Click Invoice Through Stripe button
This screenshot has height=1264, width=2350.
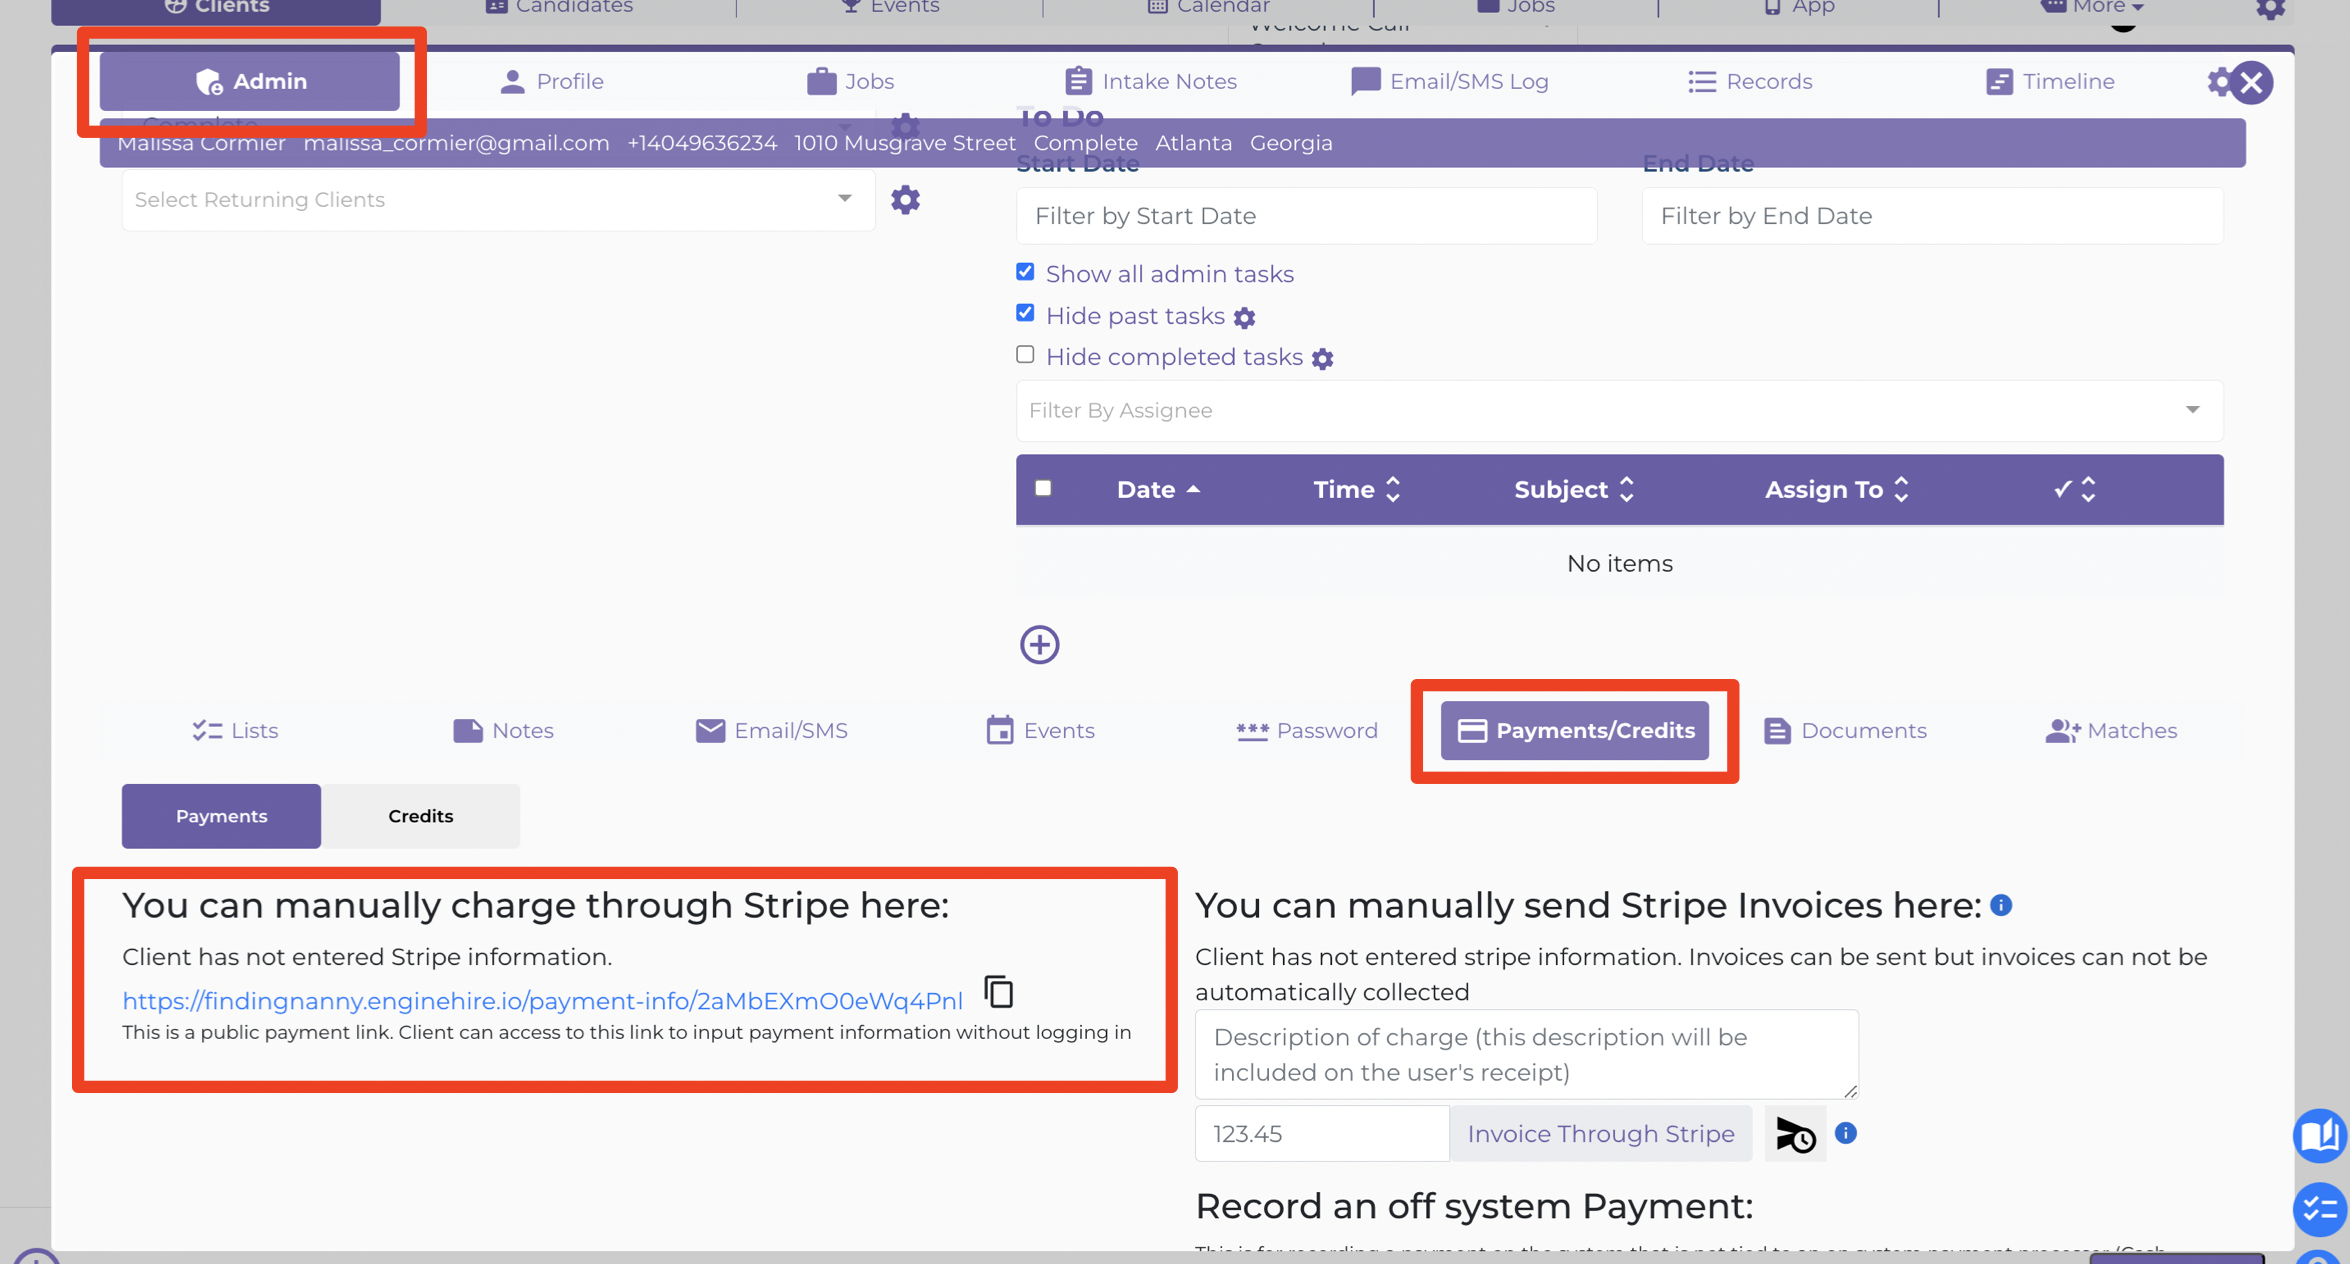click(x=1600, y=1134)
